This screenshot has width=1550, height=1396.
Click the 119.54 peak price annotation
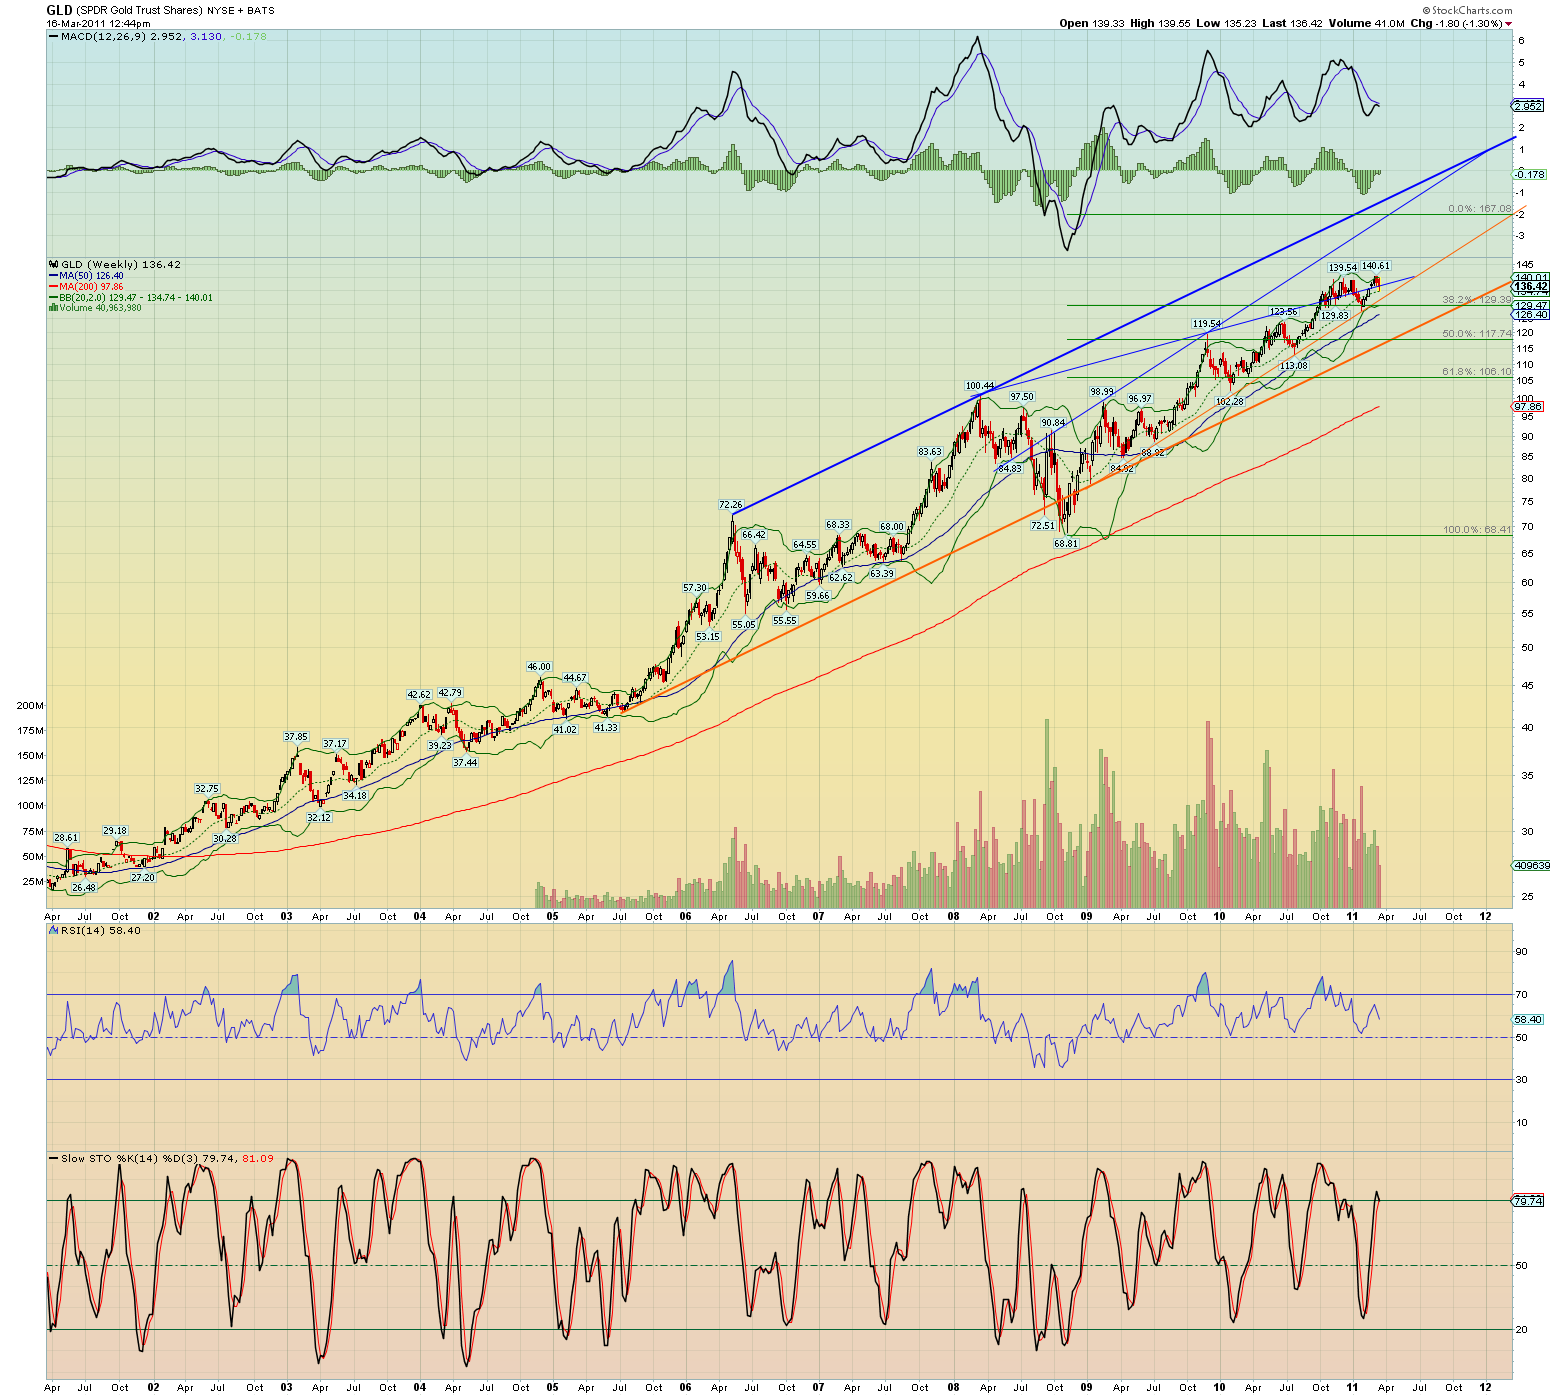pos(1206,324)
